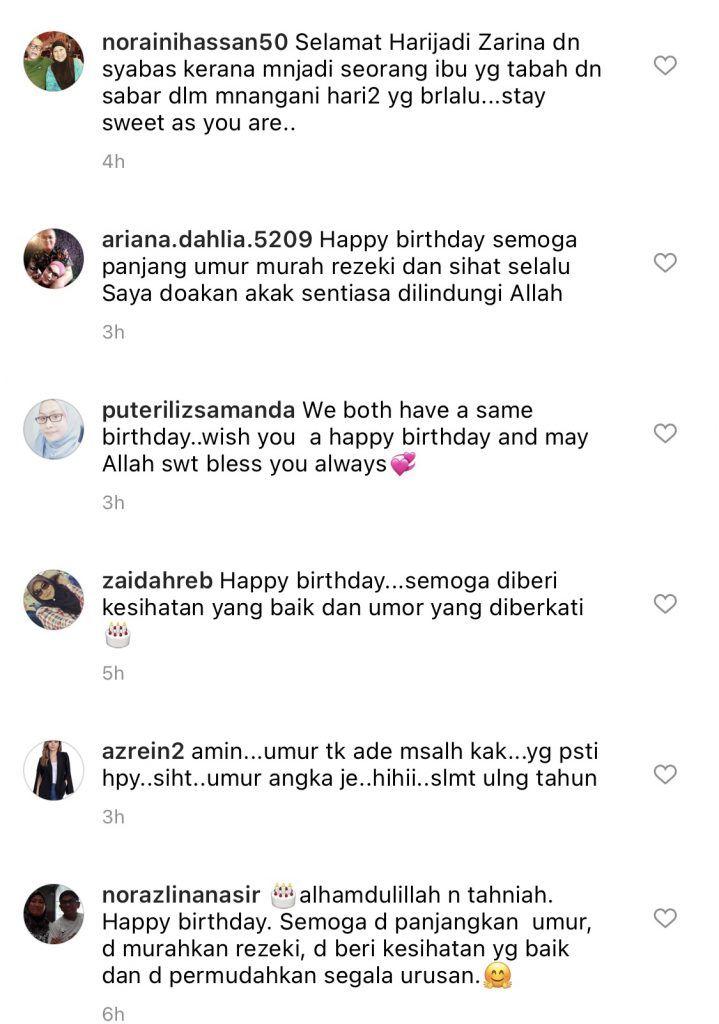Go to puterilizsamanda's username link

click(199, 410)
